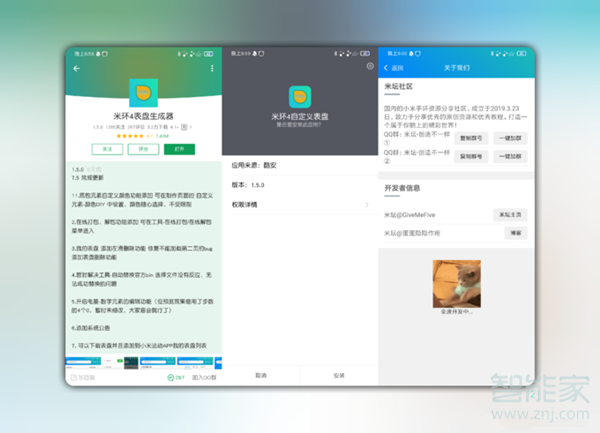600x433 pixels.
Task: Open 米坛主页 for 米坛@GiveMeFive
Action: (510, 215)
